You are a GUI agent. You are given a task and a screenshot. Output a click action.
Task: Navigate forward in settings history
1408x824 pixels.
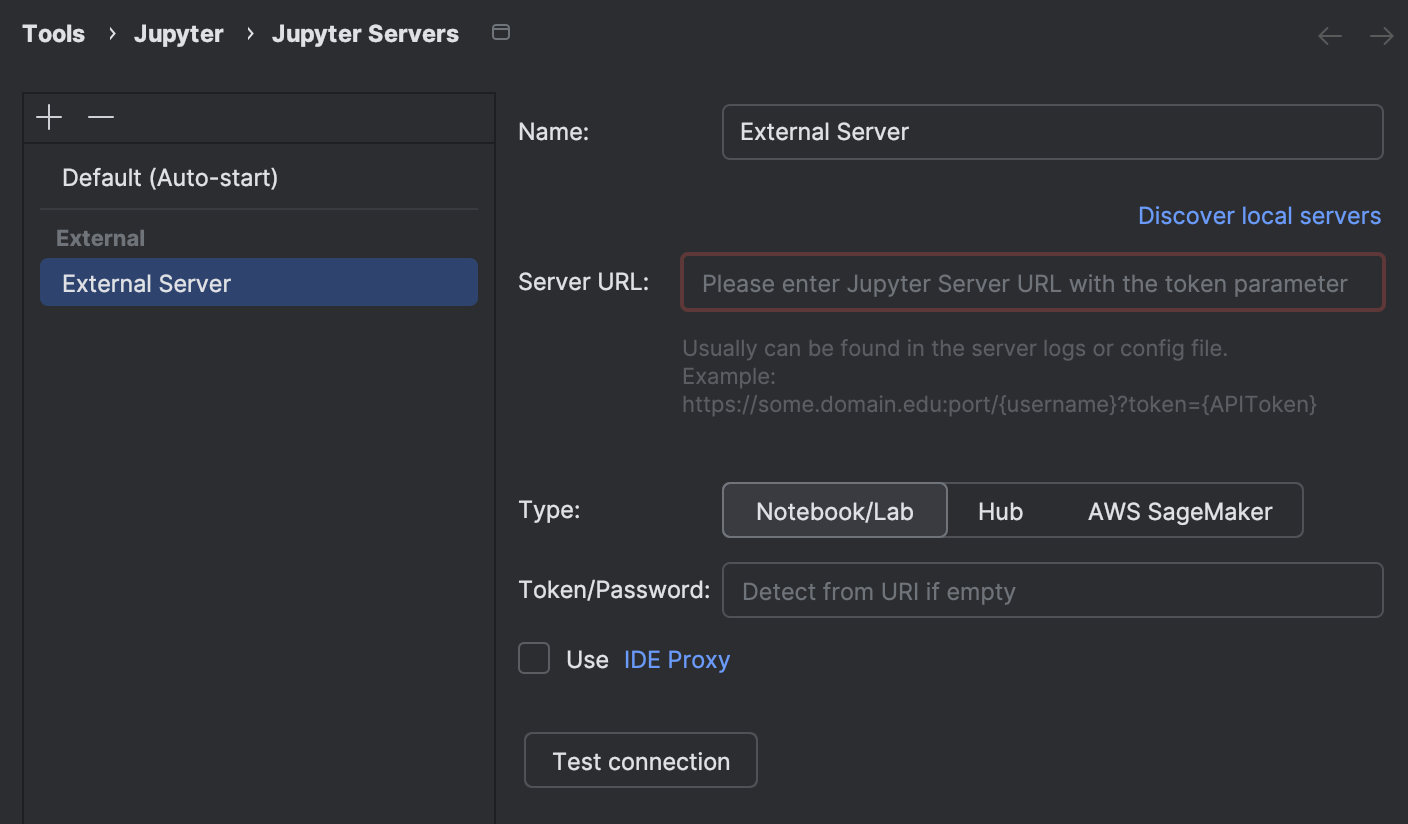(x=1381, y=35)
